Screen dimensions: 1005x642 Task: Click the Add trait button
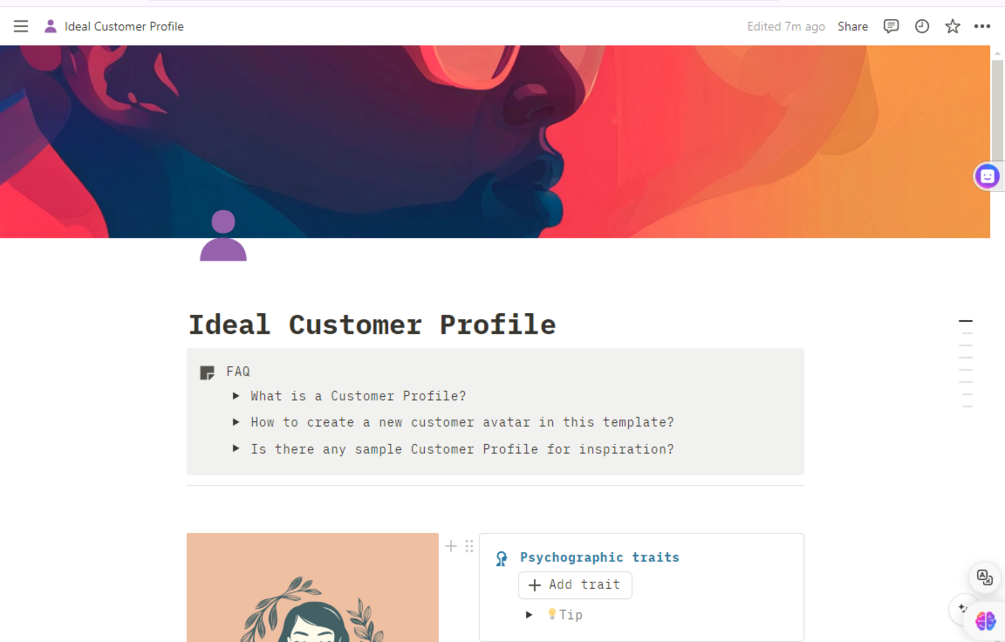[575, 585]
